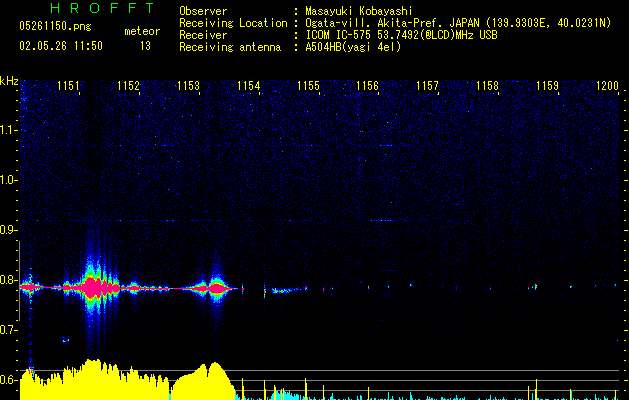Click the Observer label
629x400 pixels.
203,11
